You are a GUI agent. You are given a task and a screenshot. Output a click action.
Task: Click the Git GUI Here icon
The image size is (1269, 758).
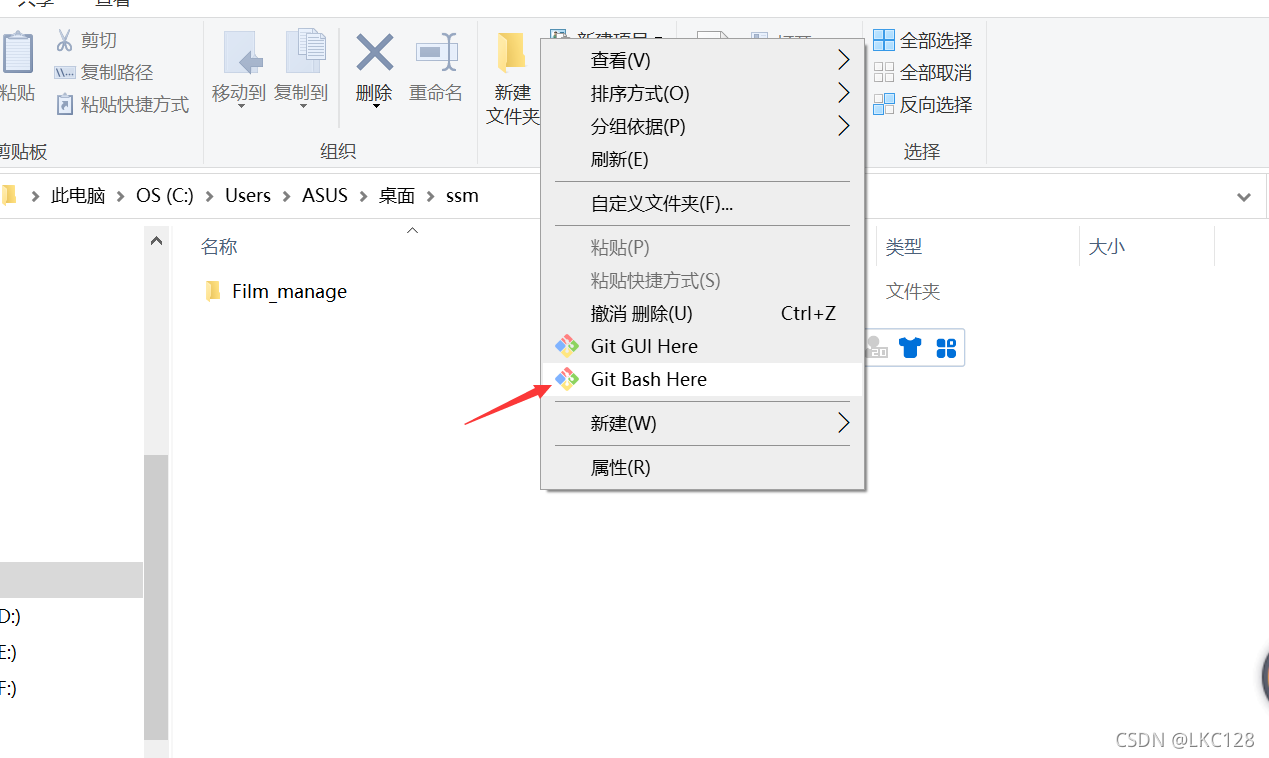pyautogui.click(x=567, y=345)
